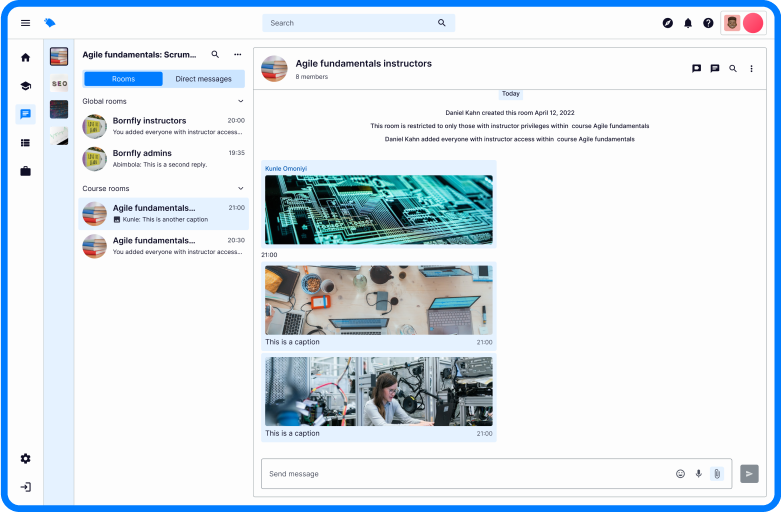Click "Daniel Kahn created this room" notice
The height and width of the screenshot is (512, 781).
coord(510,113)
